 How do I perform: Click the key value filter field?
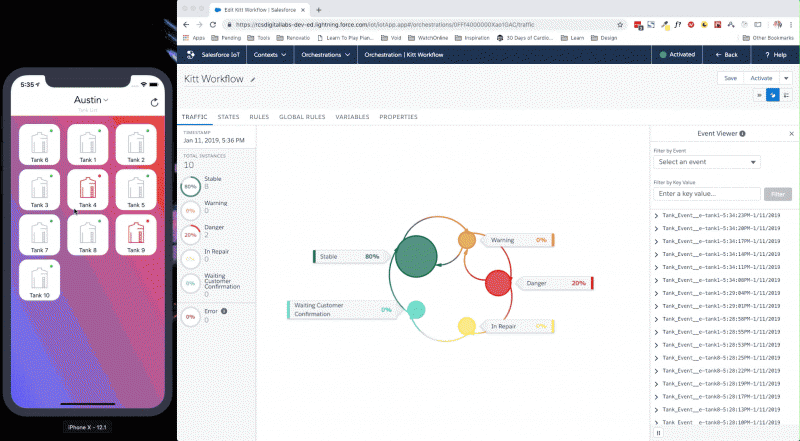707,194
